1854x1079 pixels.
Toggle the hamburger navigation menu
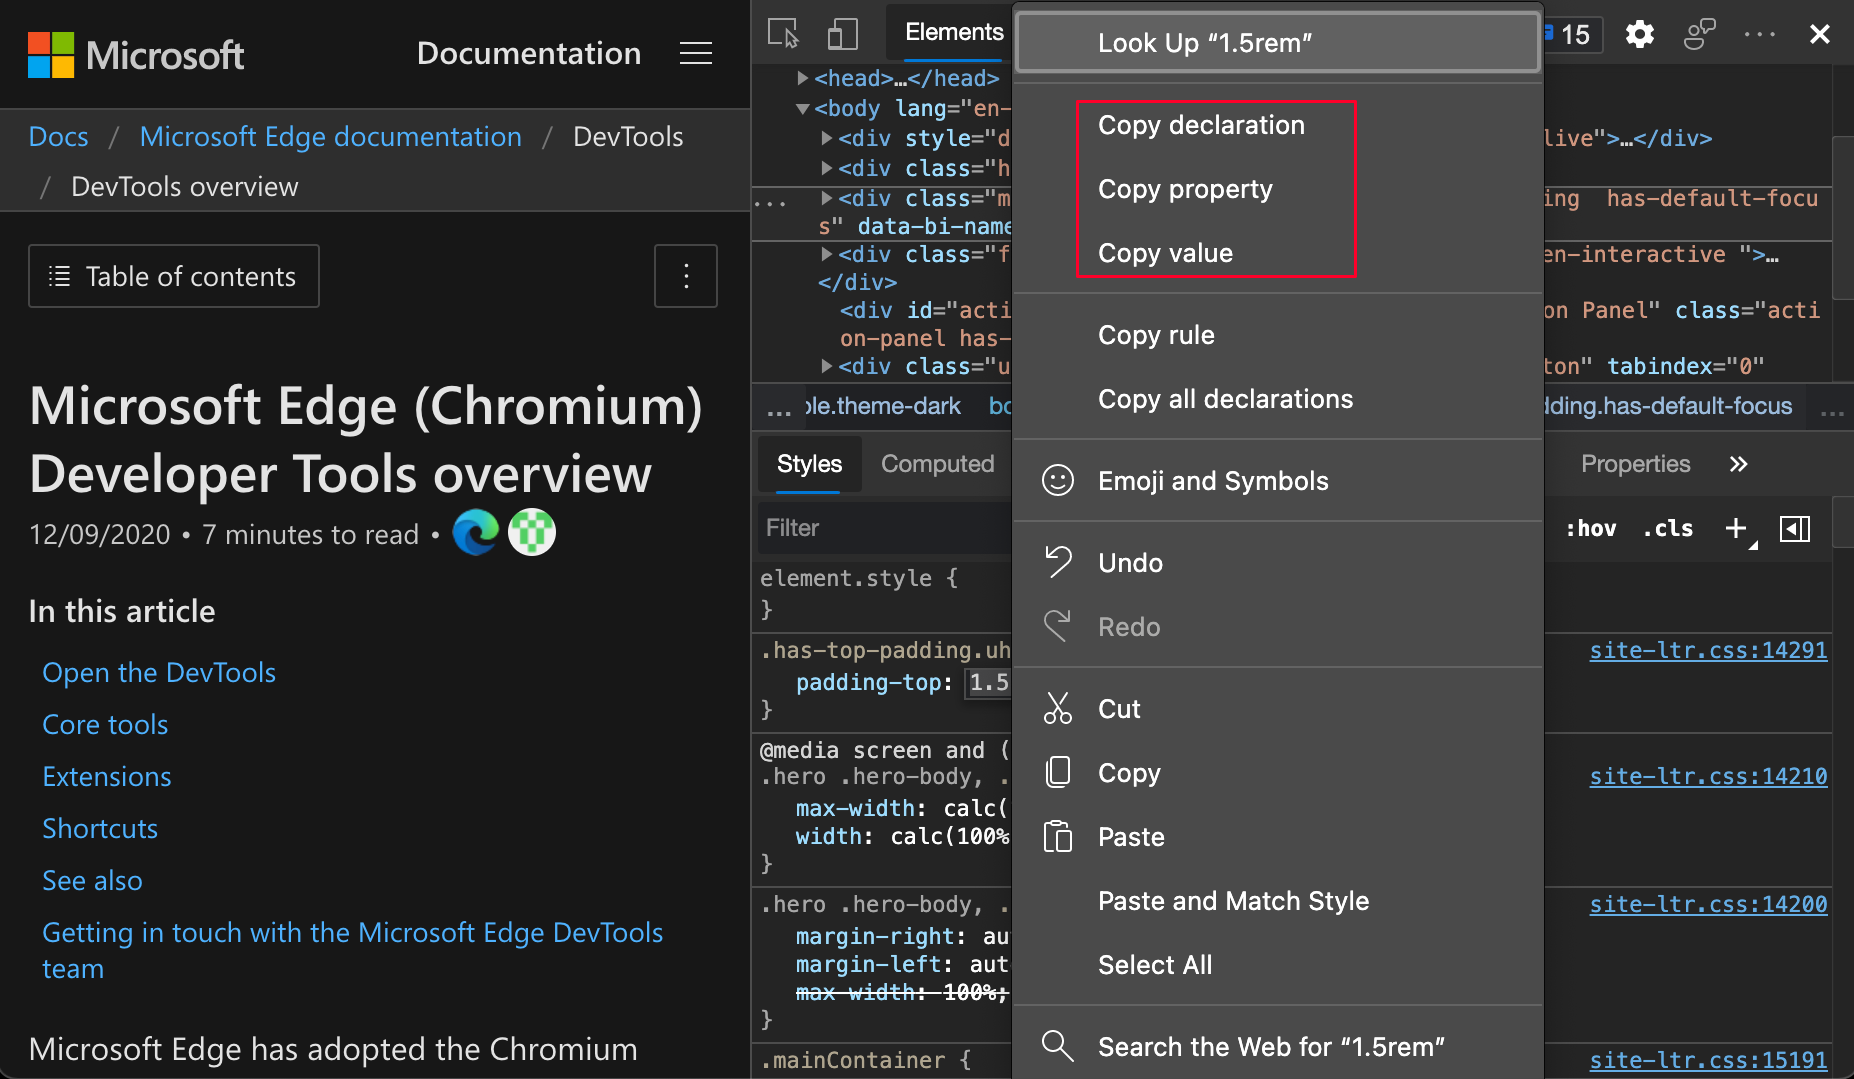696,54
